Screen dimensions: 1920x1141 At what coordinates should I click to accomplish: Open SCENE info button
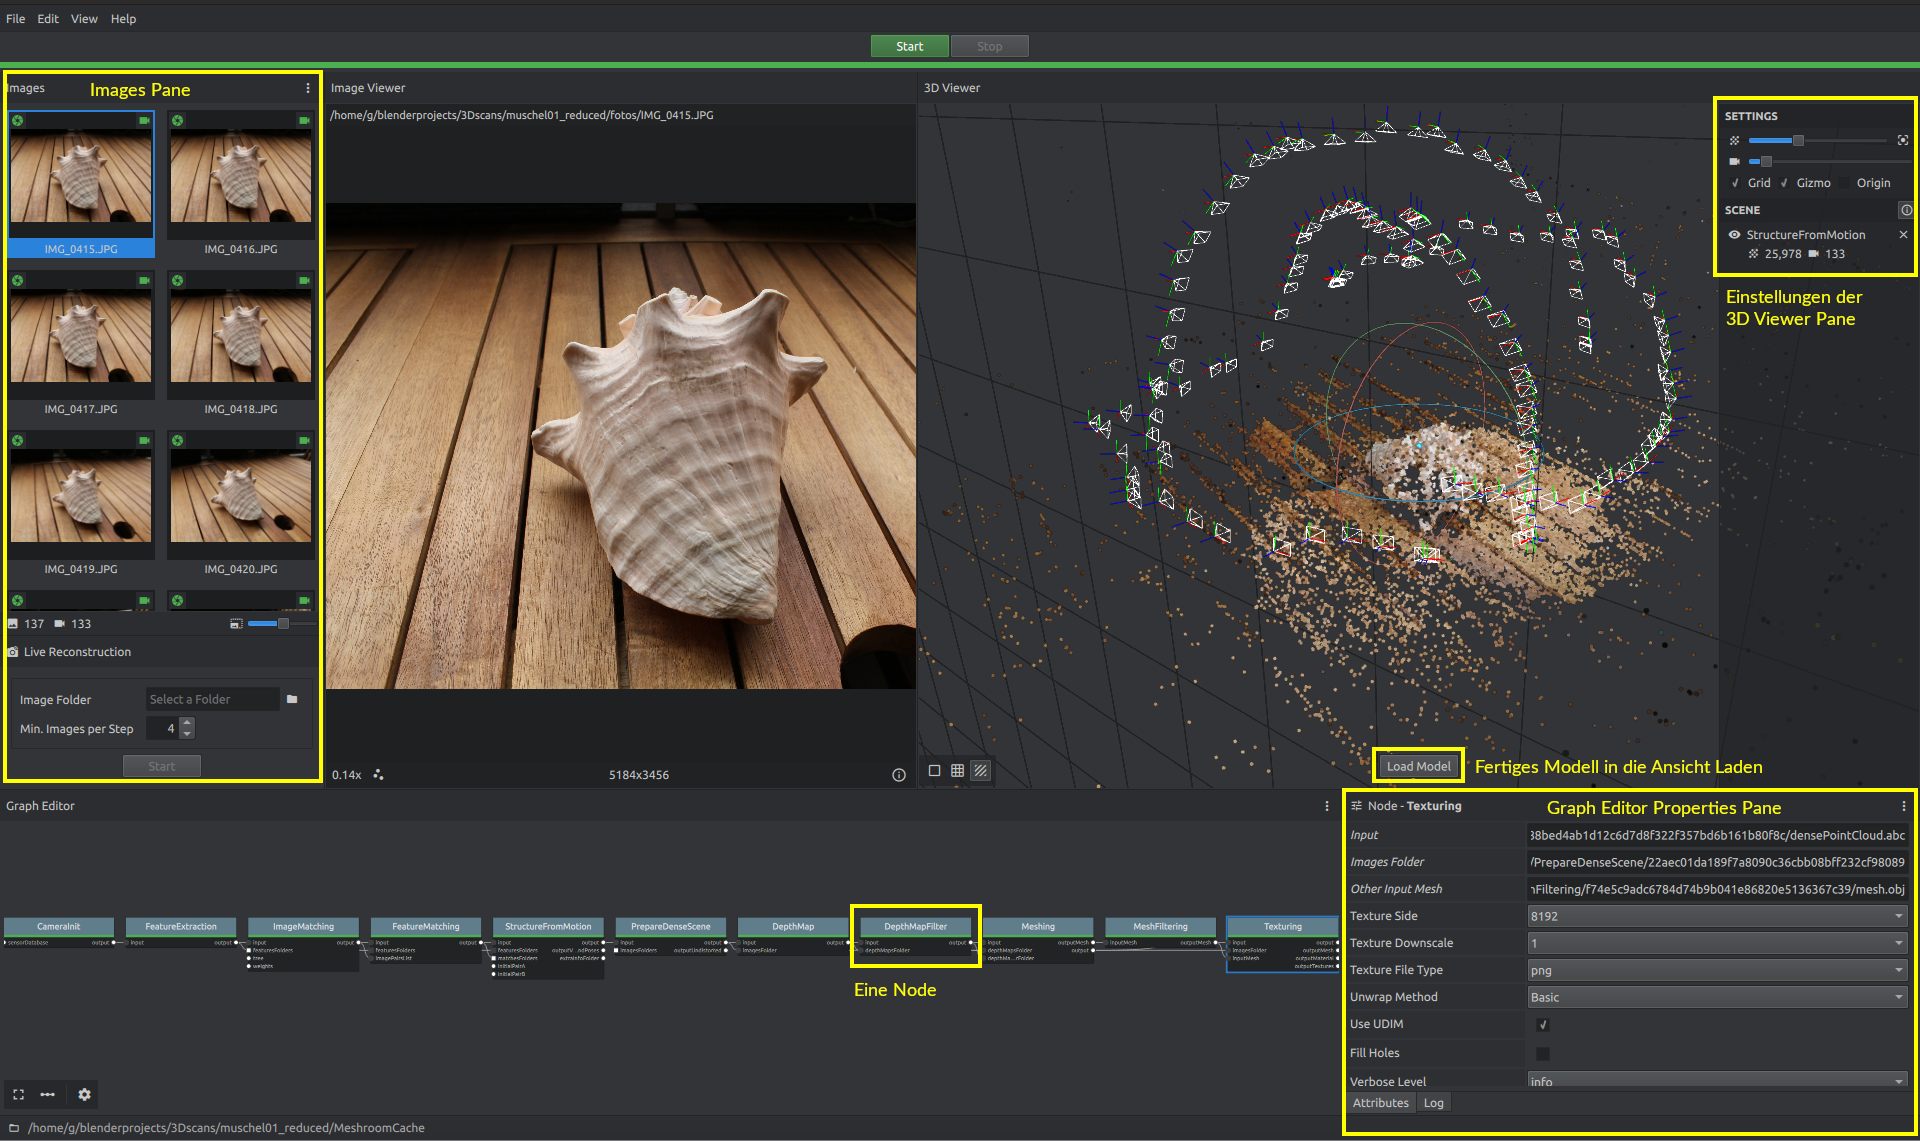1905,210
